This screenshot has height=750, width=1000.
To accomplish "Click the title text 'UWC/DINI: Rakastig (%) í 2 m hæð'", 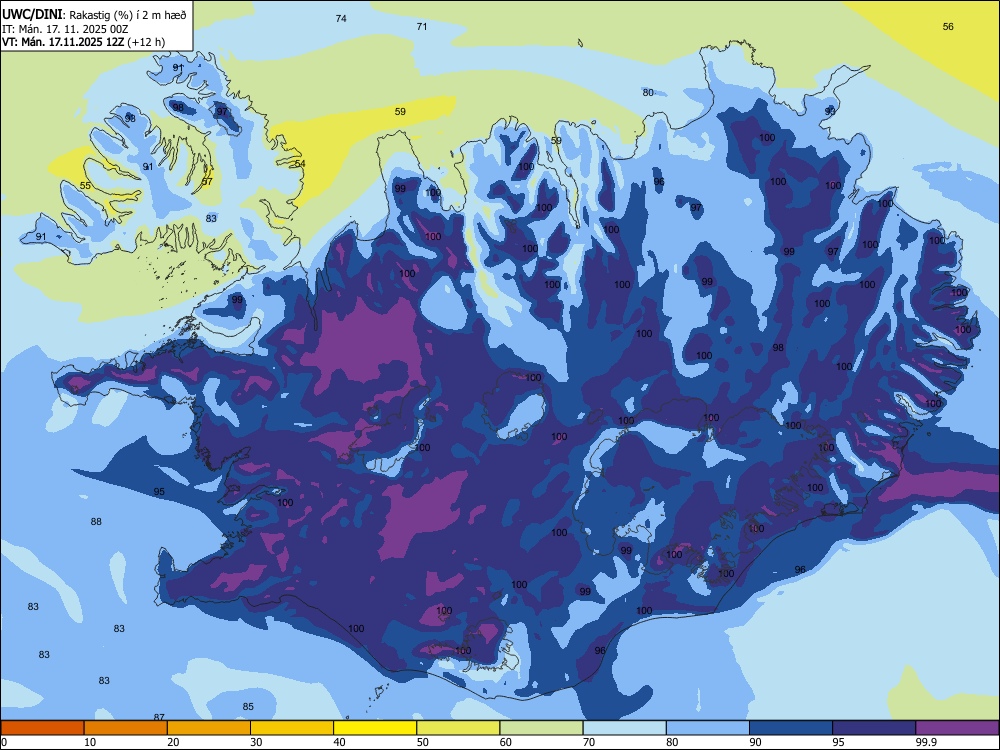I will pos(94,14).
